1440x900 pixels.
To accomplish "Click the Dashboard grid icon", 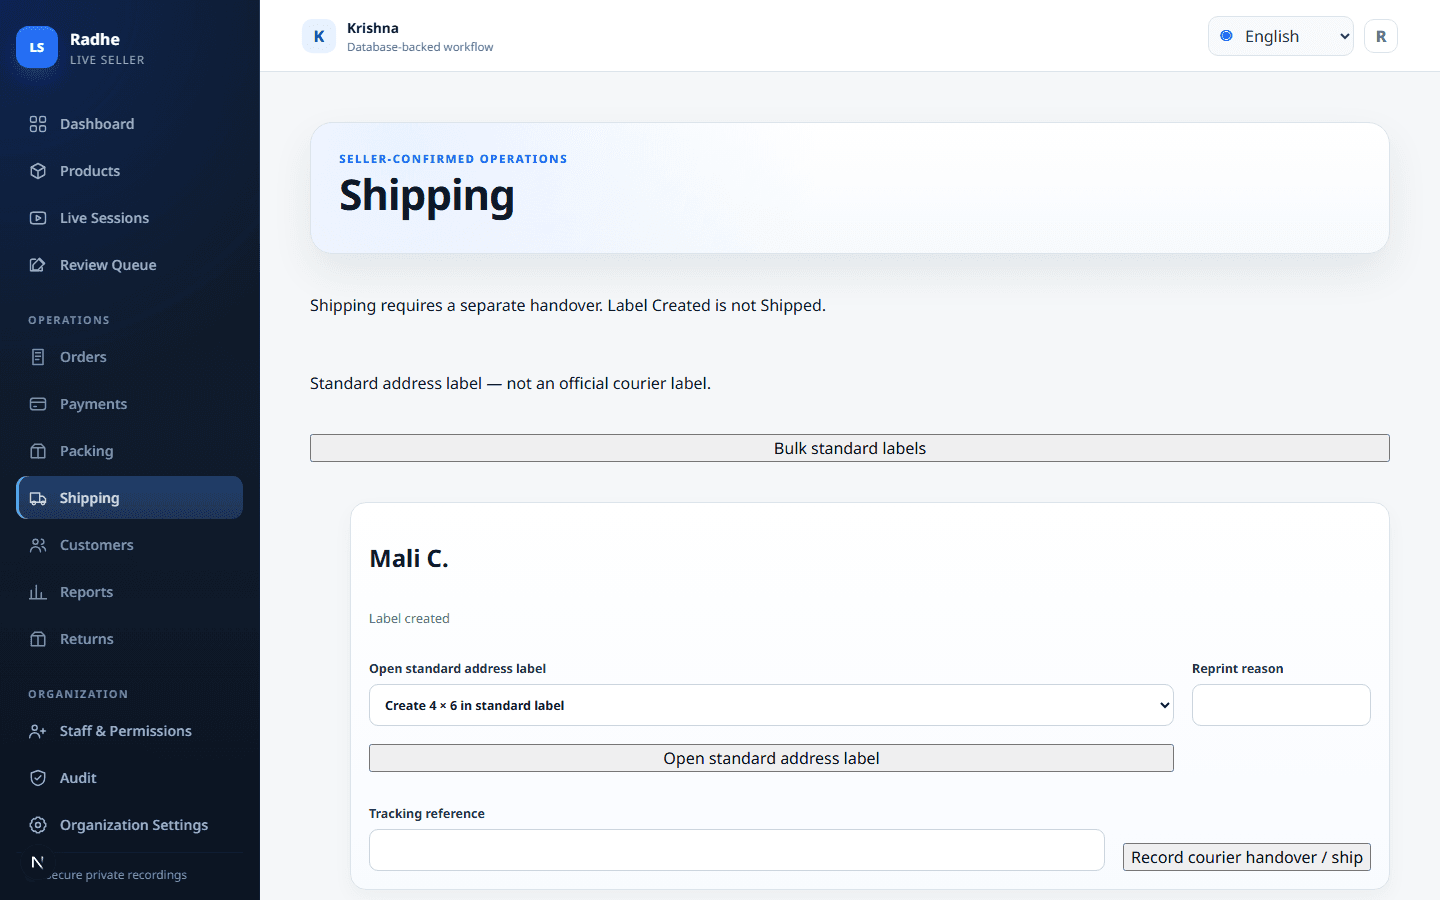I will pyautogui.click(x=38, y=124).
